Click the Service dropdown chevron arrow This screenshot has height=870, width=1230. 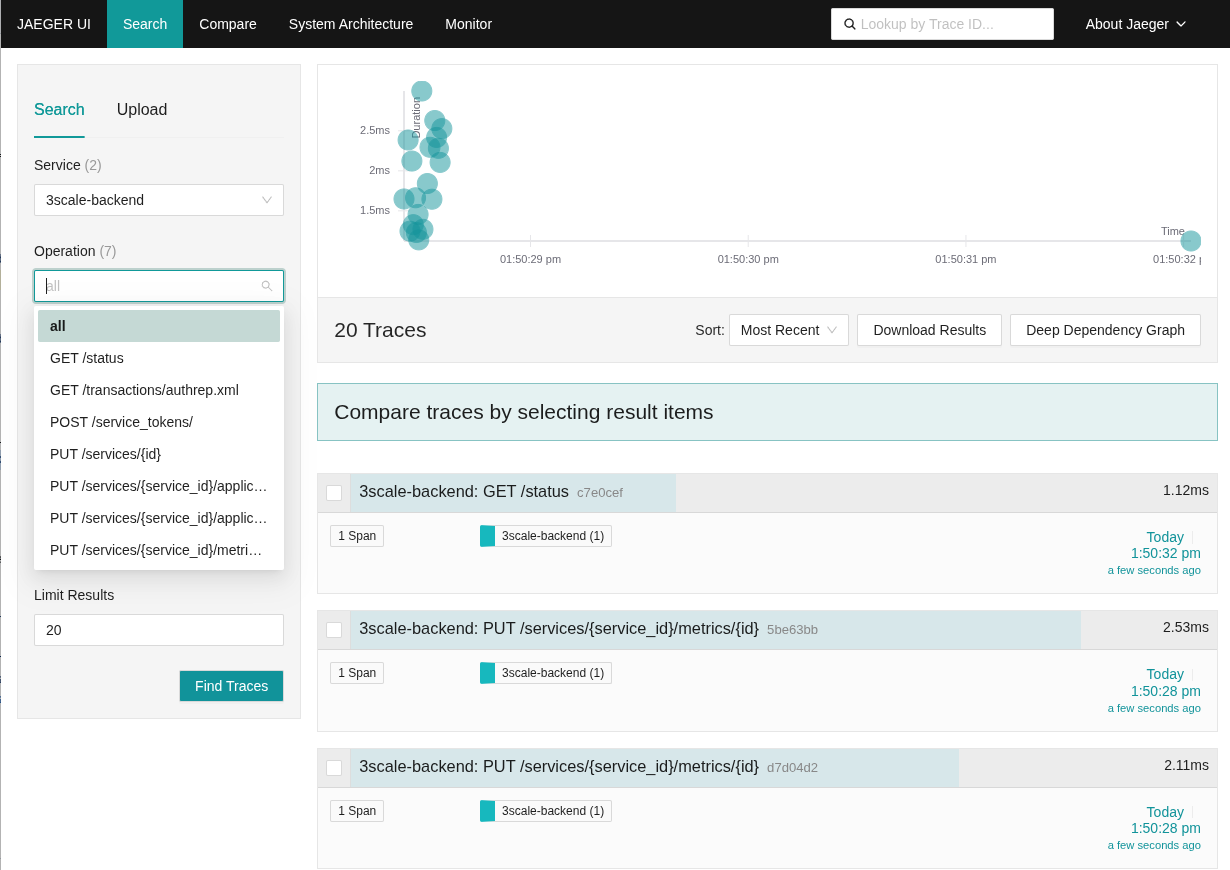click(x=267, y=200)
